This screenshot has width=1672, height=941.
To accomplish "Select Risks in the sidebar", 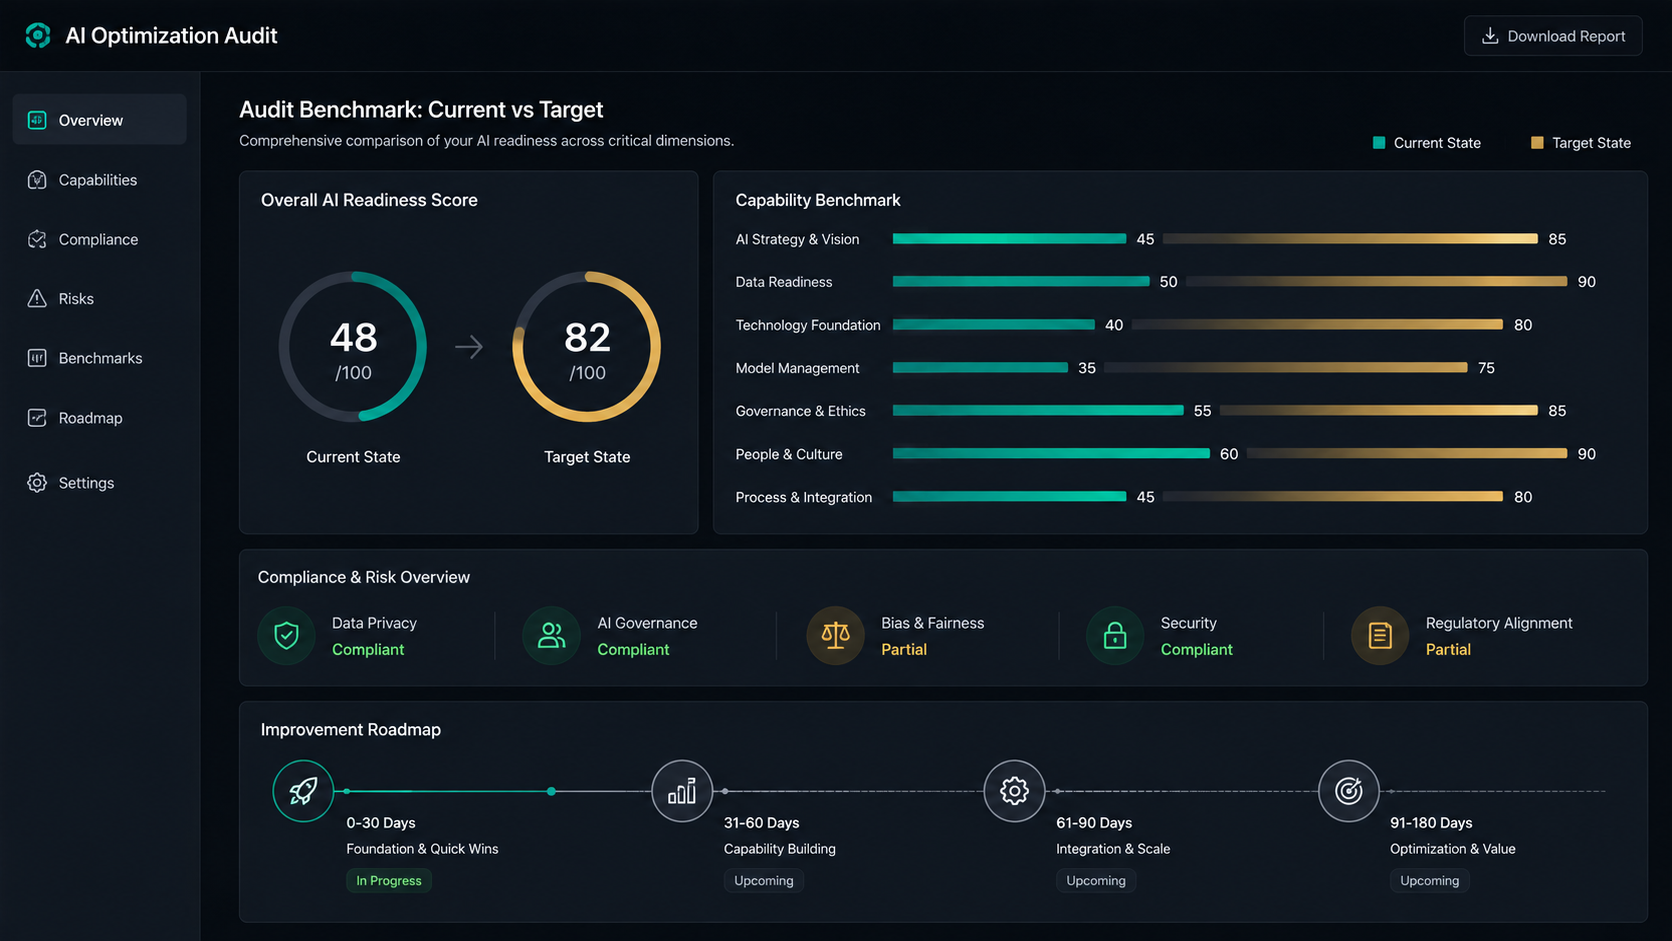I will [x=99, y=298].
